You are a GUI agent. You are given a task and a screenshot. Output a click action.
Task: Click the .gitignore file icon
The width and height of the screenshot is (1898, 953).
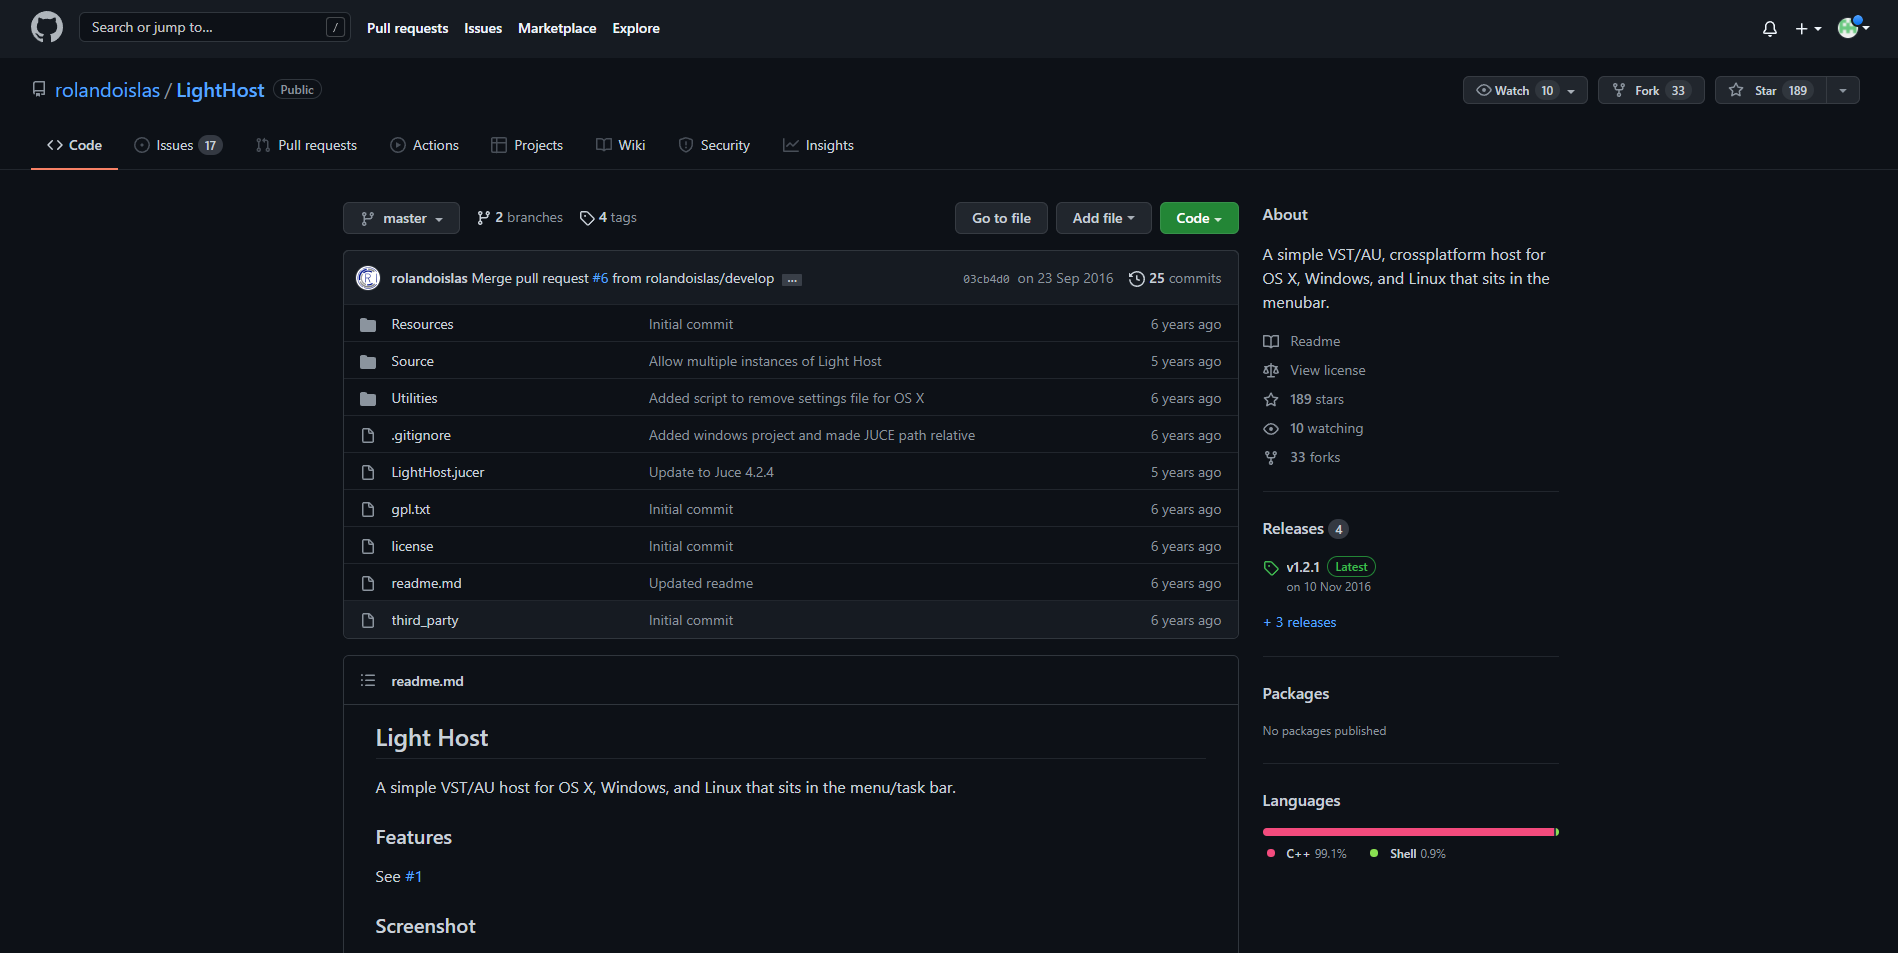click(x=368, y=435)
